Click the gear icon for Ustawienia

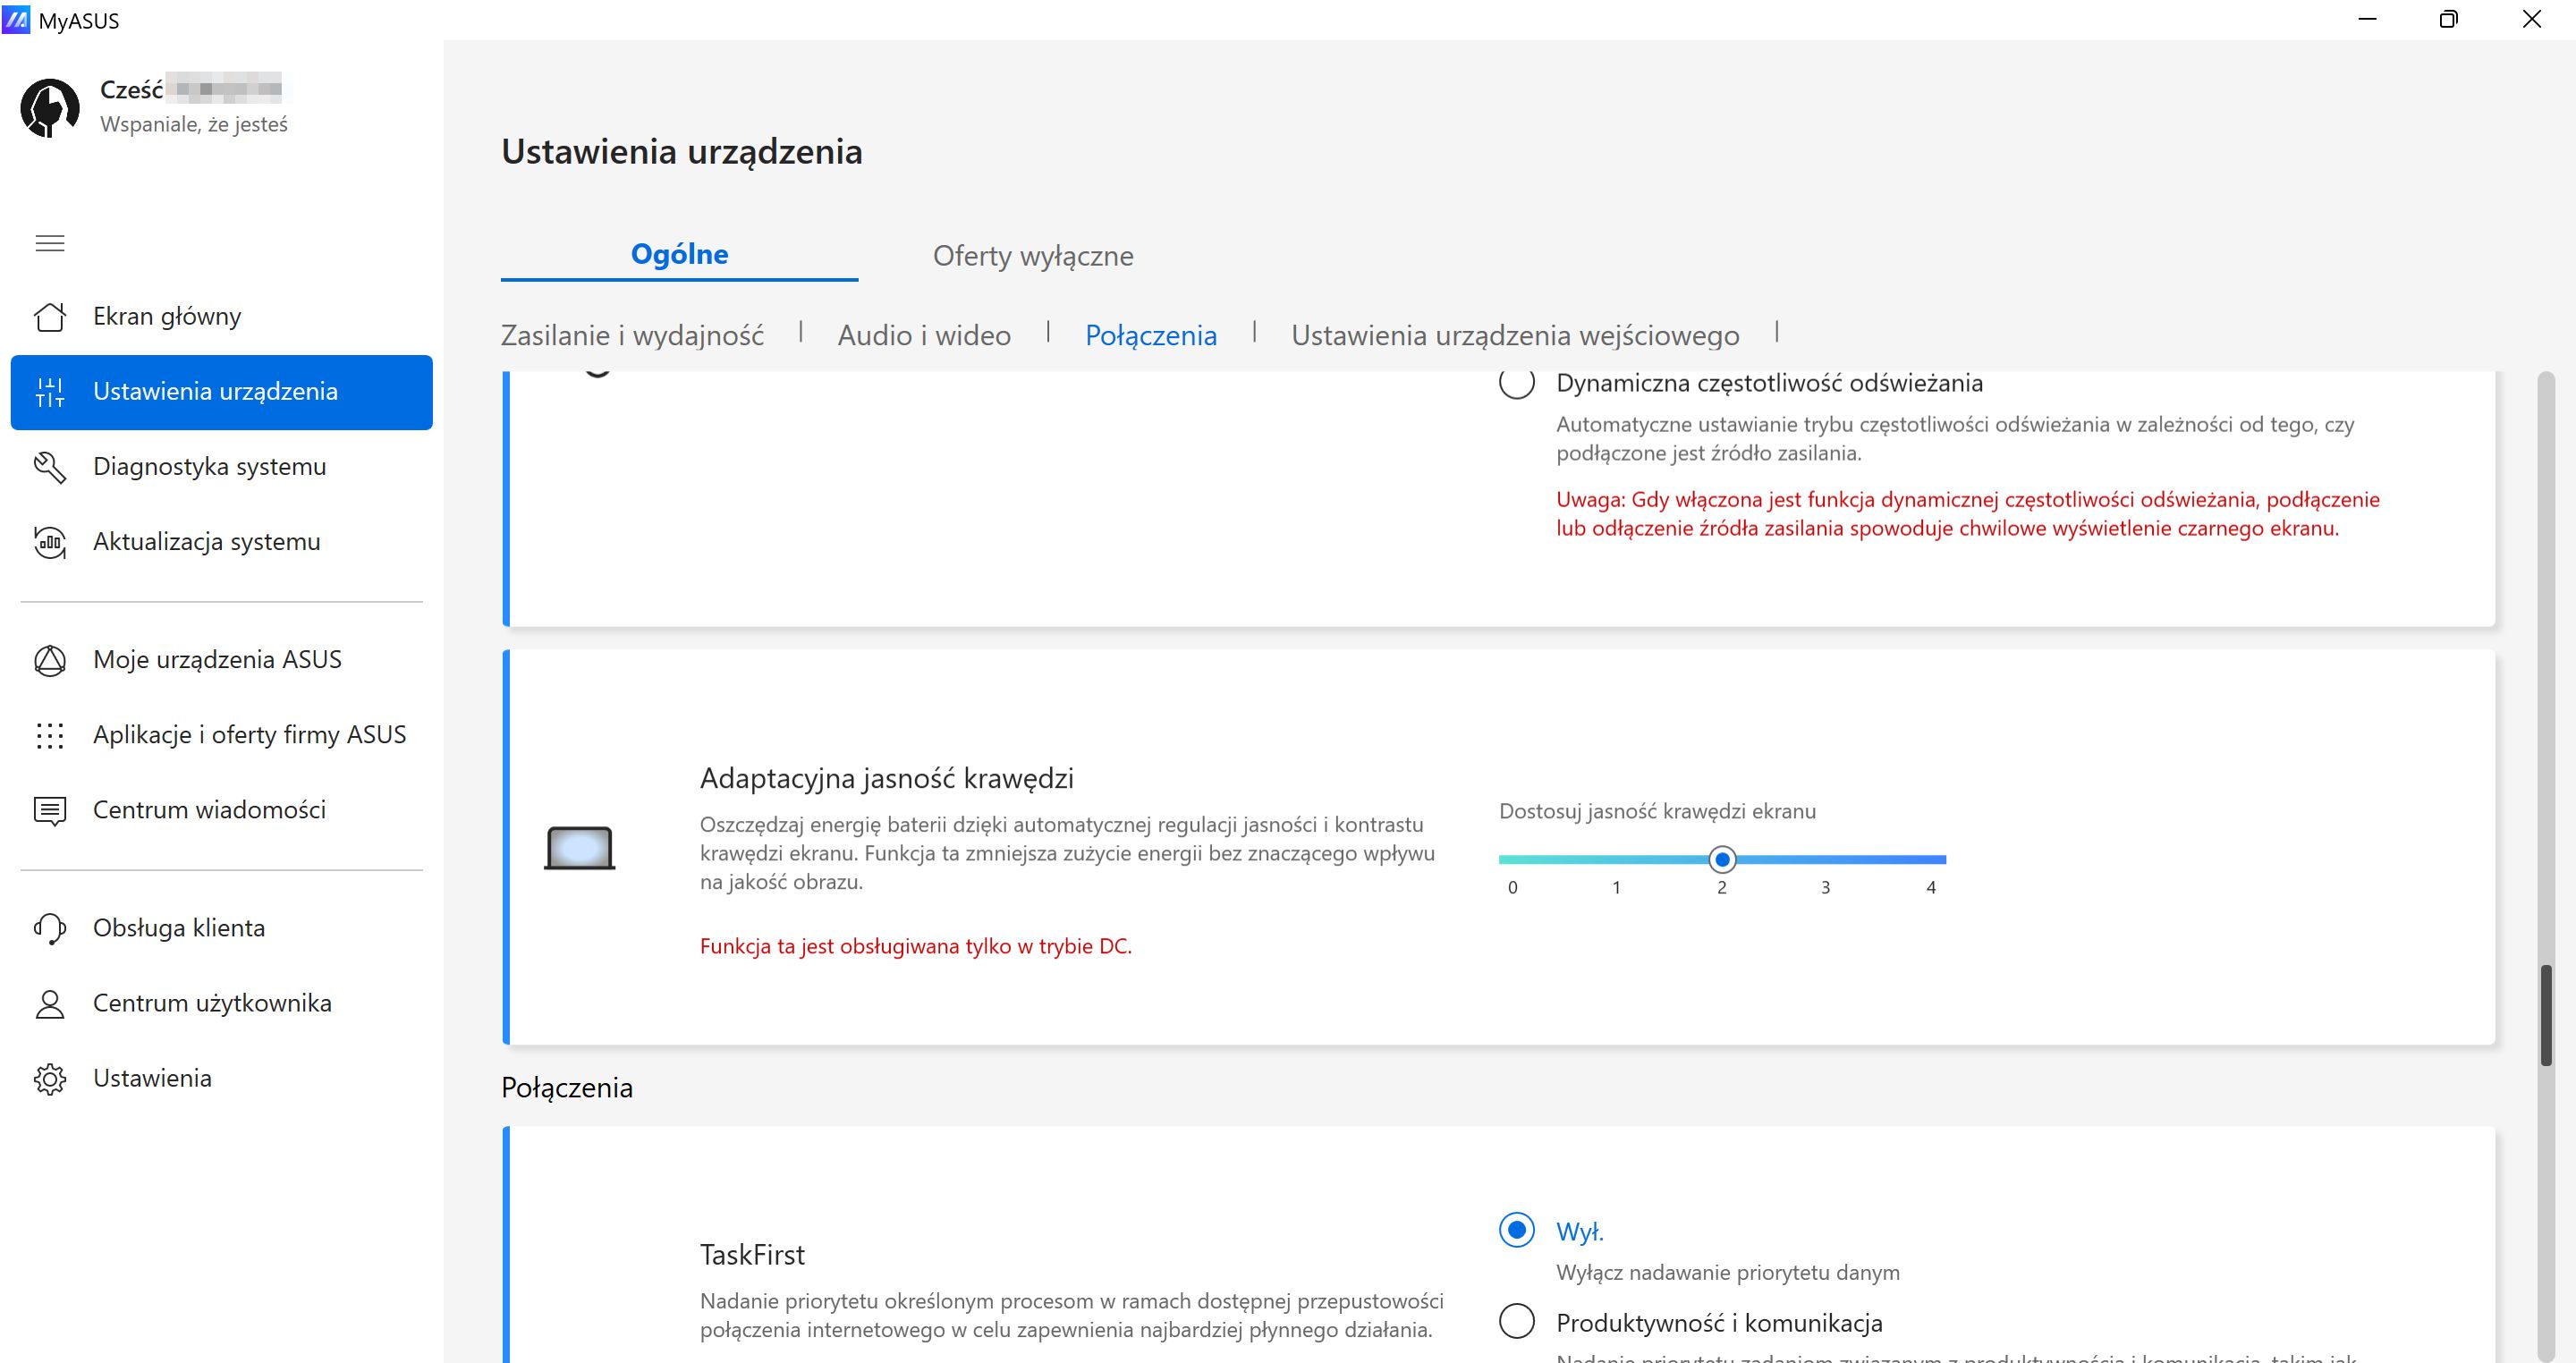[50, 1079]
